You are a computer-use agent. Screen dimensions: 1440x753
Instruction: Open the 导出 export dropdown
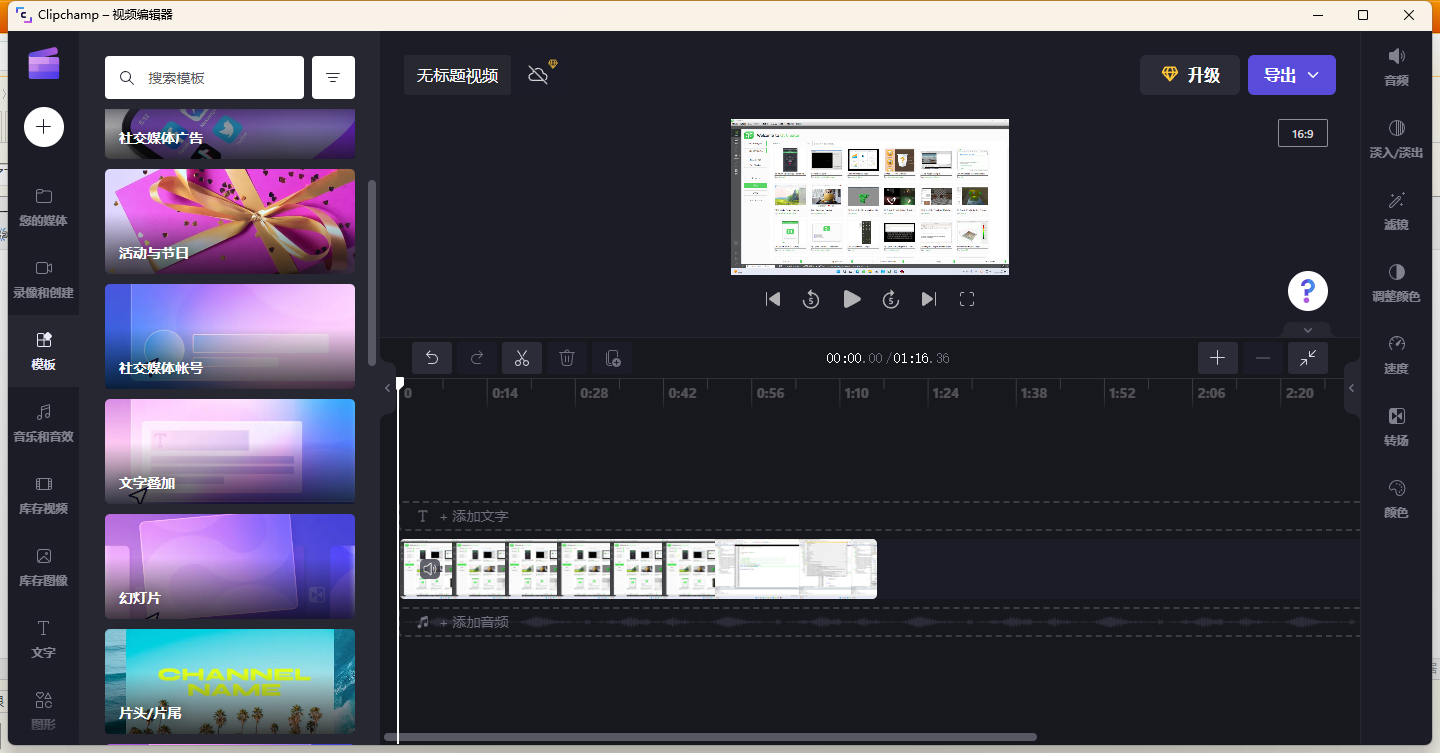click(x=1292, y=75)
